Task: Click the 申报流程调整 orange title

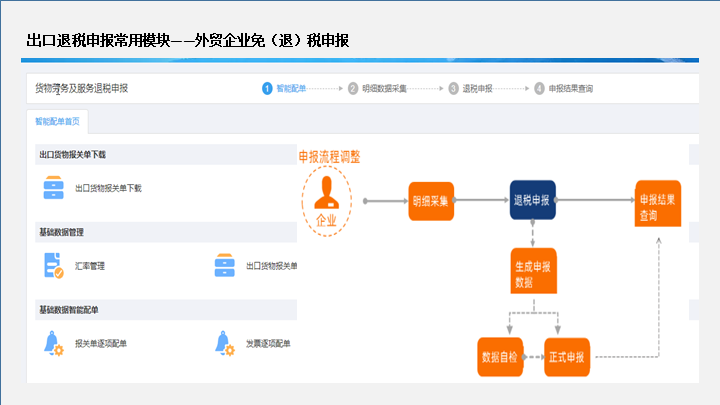Action: pyautogui.click(x=330, y=157)
